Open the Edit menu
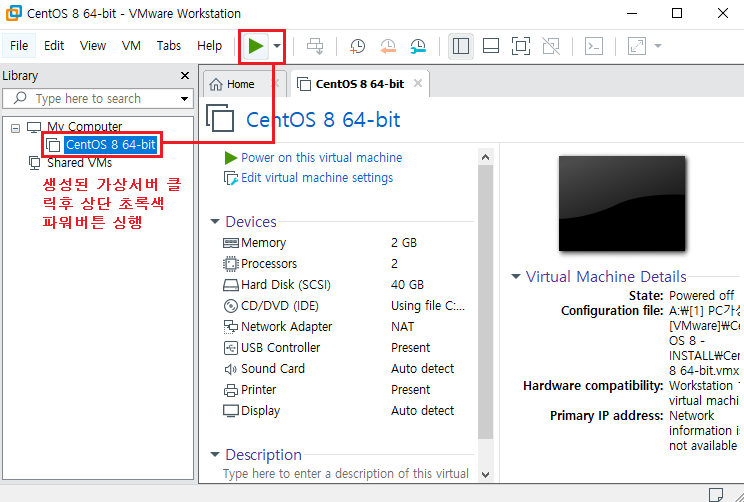The width and height of the screenshot is (744, 502). [x=54, y=46]
